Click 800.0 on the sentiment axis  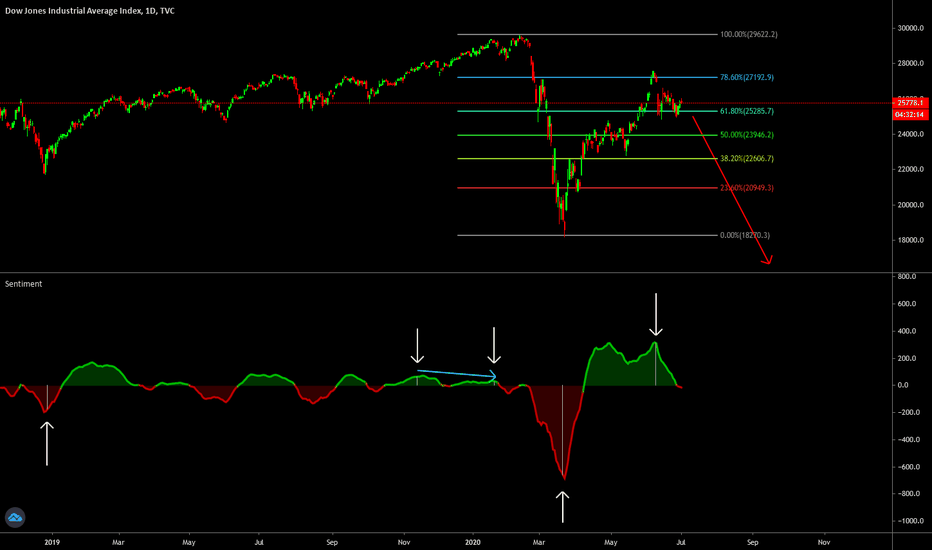pyautogui.click(x=907, y=276)
